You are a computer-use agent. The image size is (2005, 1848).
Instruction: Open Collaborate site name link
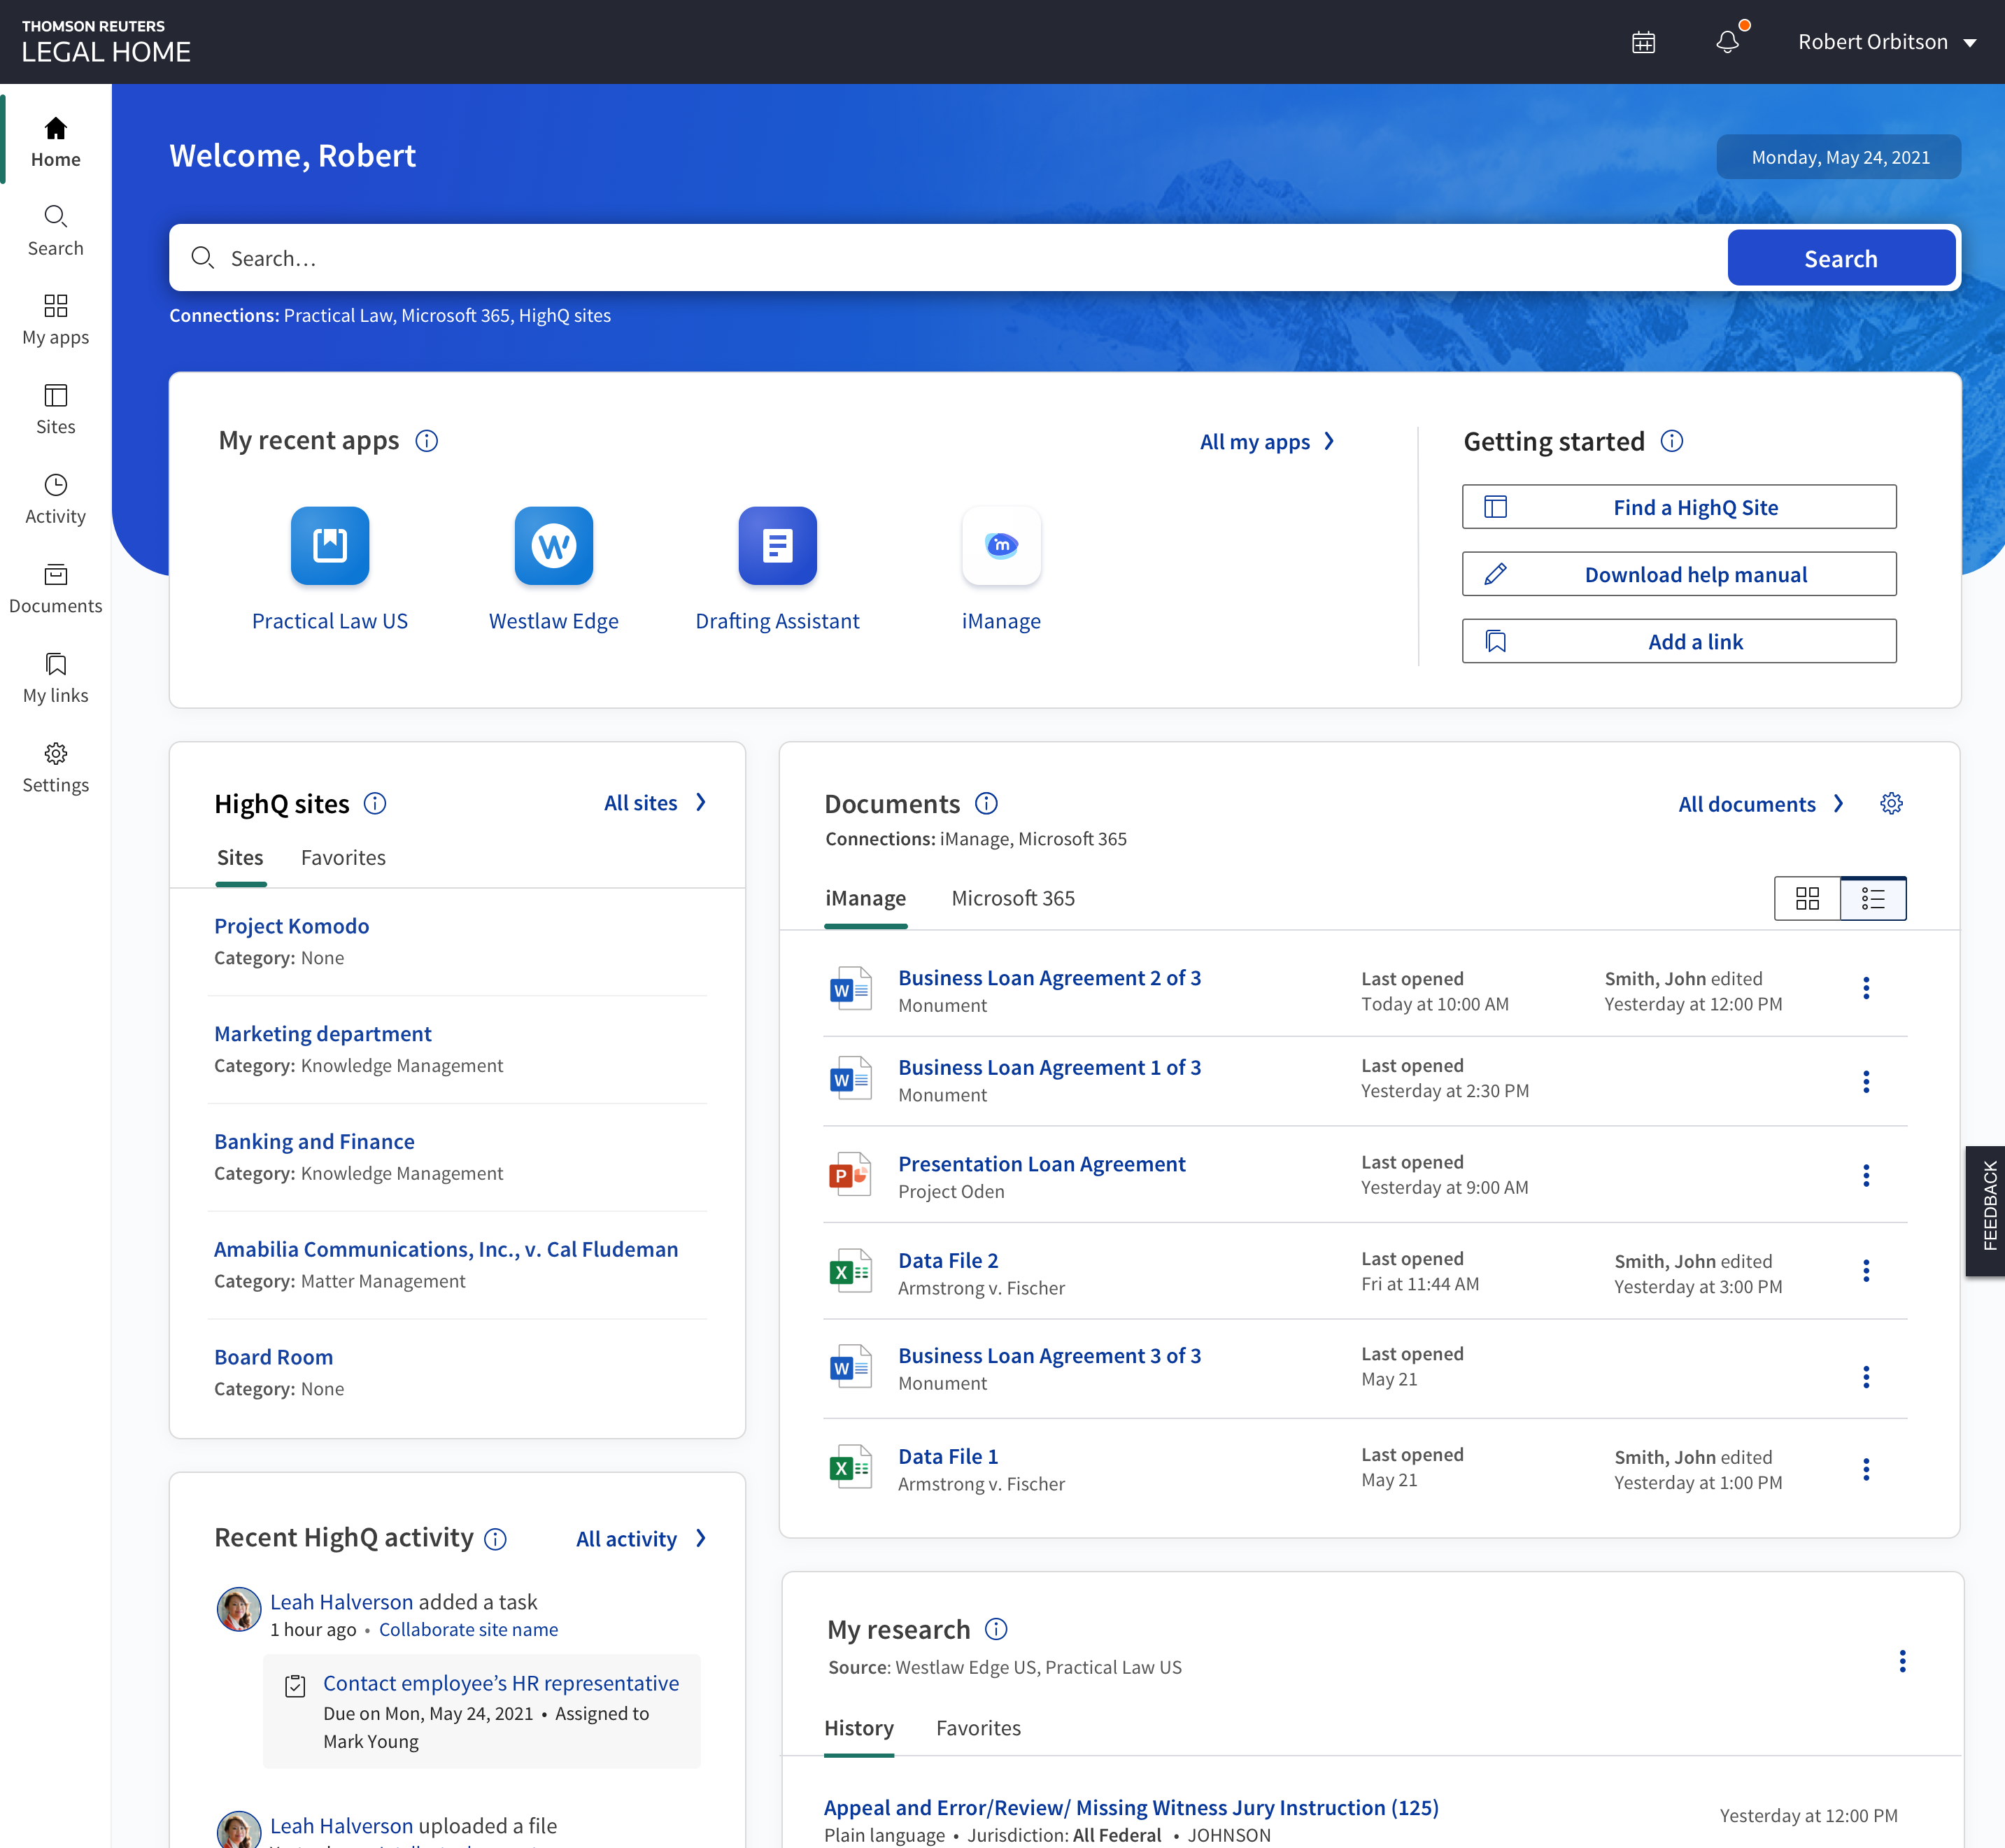468,1629
